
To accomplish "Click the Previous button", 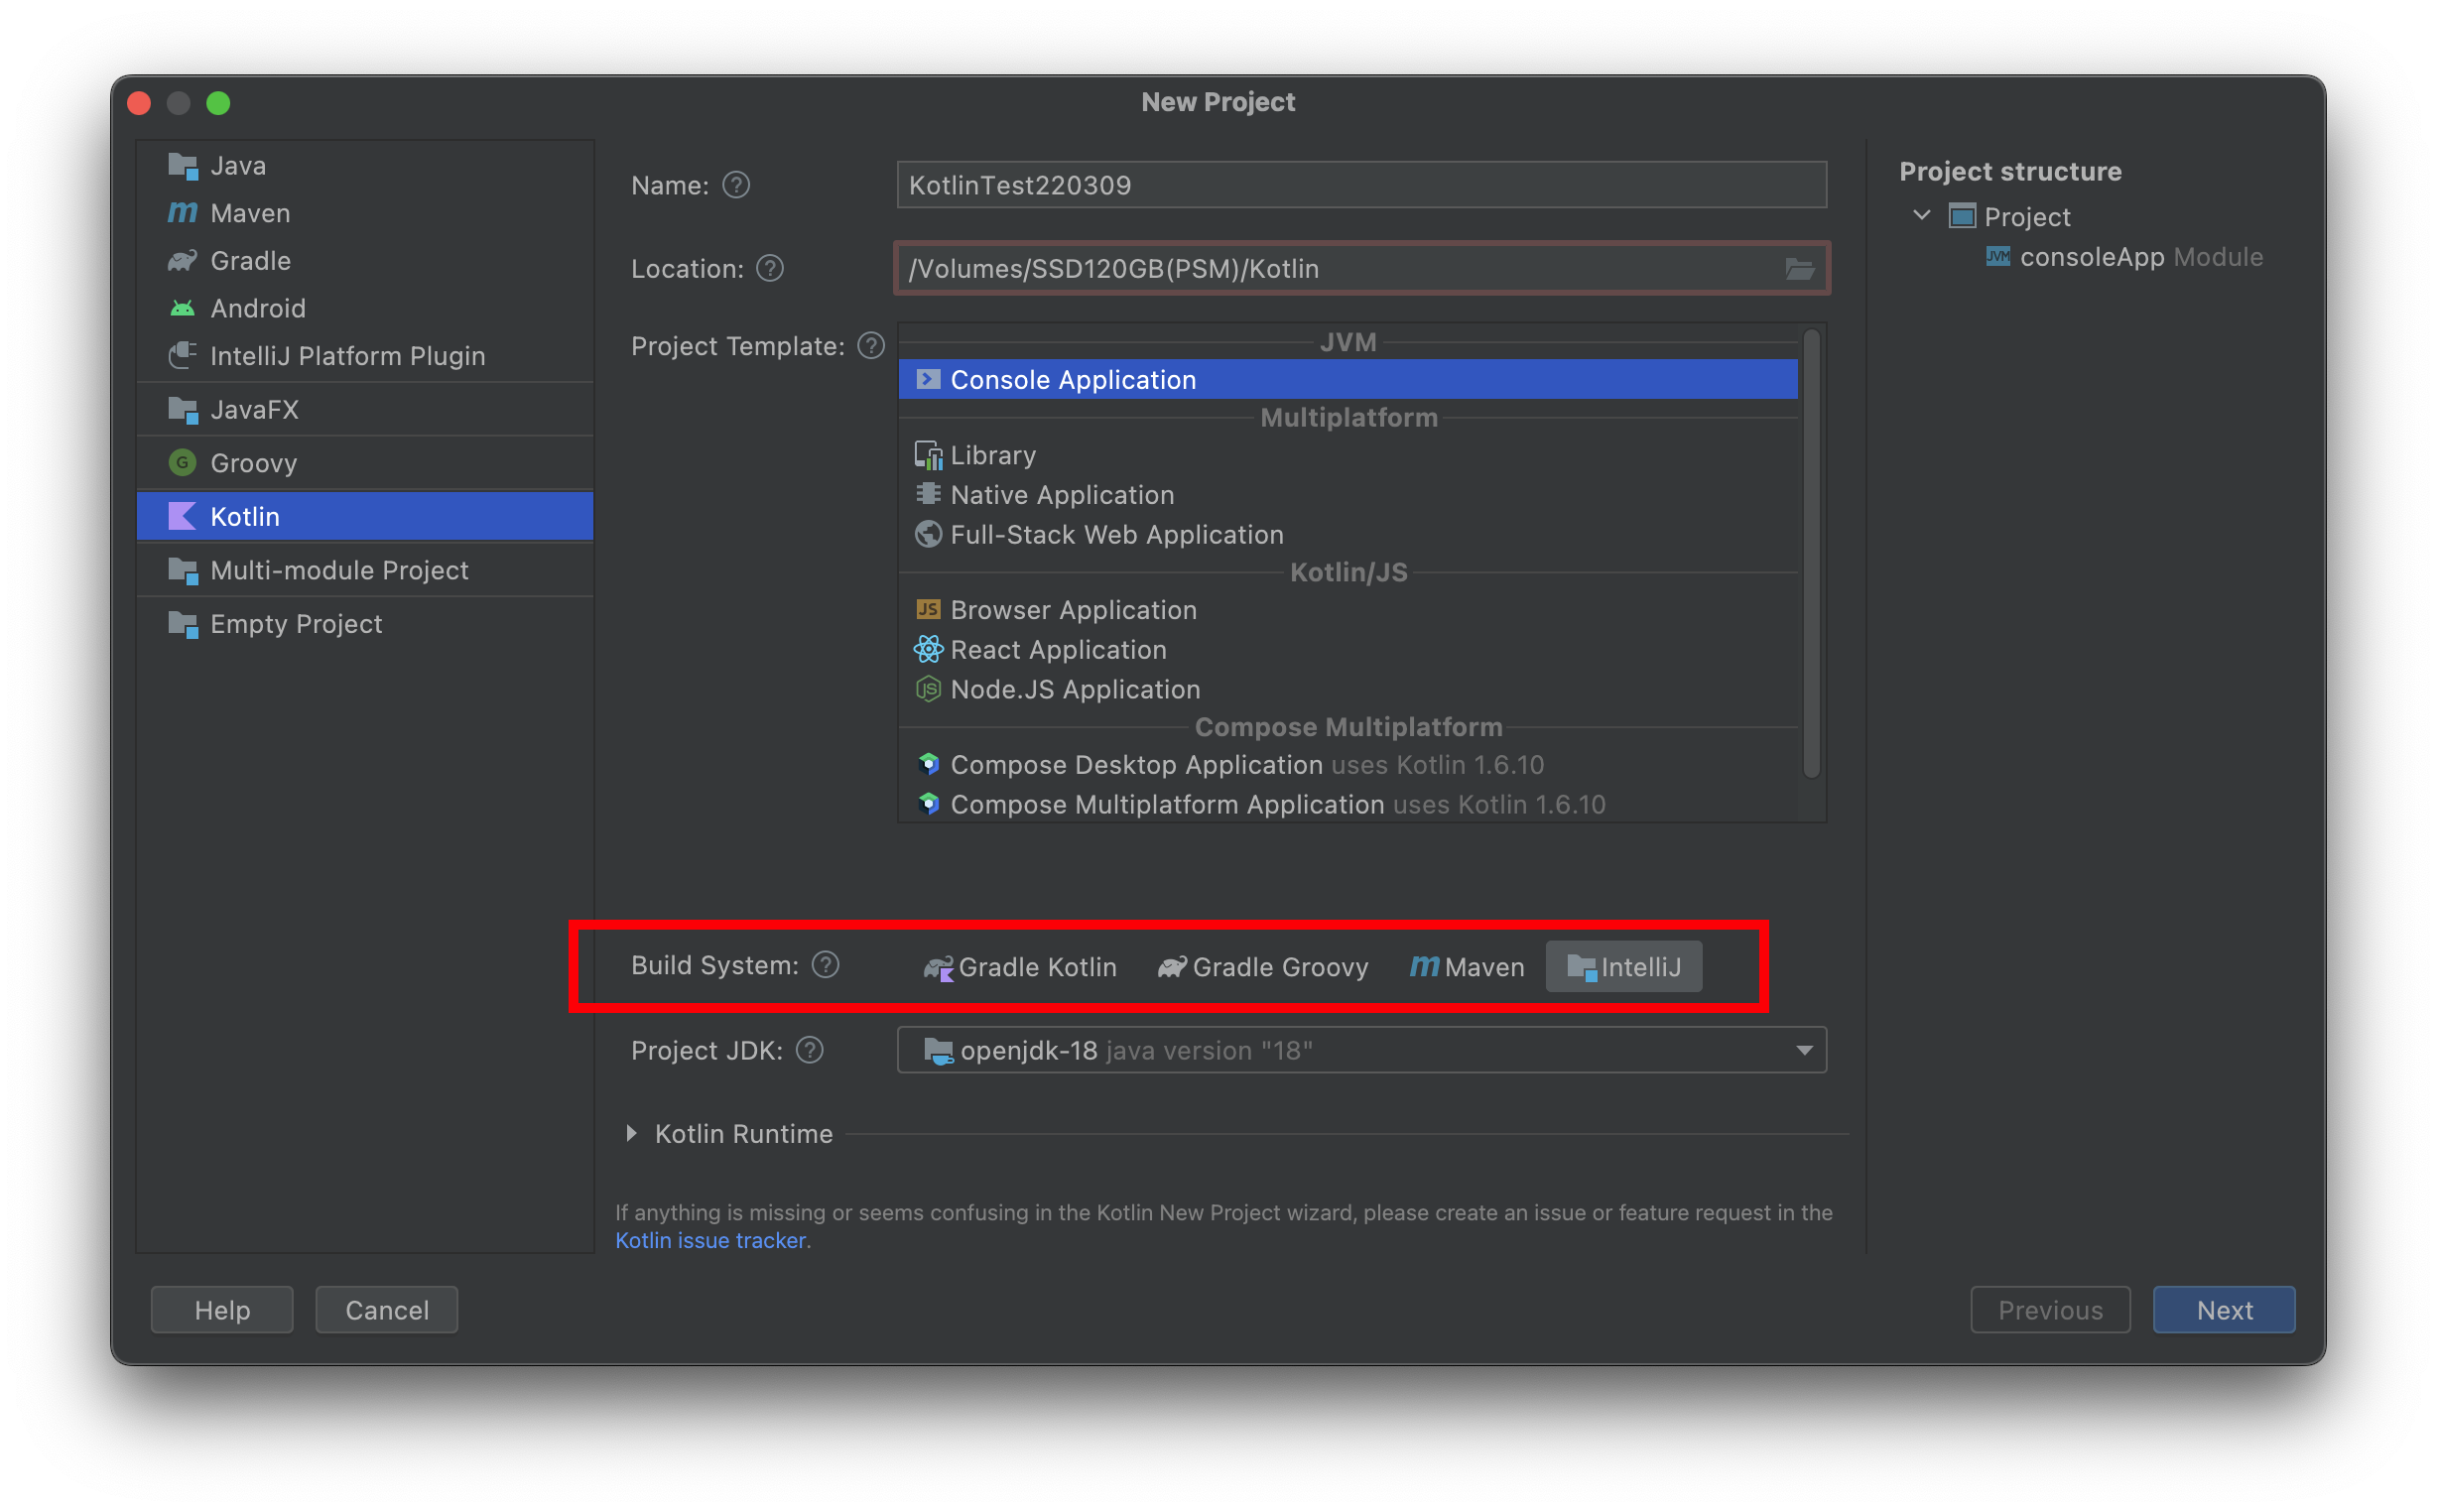I will click(x=2050, y=1310).
